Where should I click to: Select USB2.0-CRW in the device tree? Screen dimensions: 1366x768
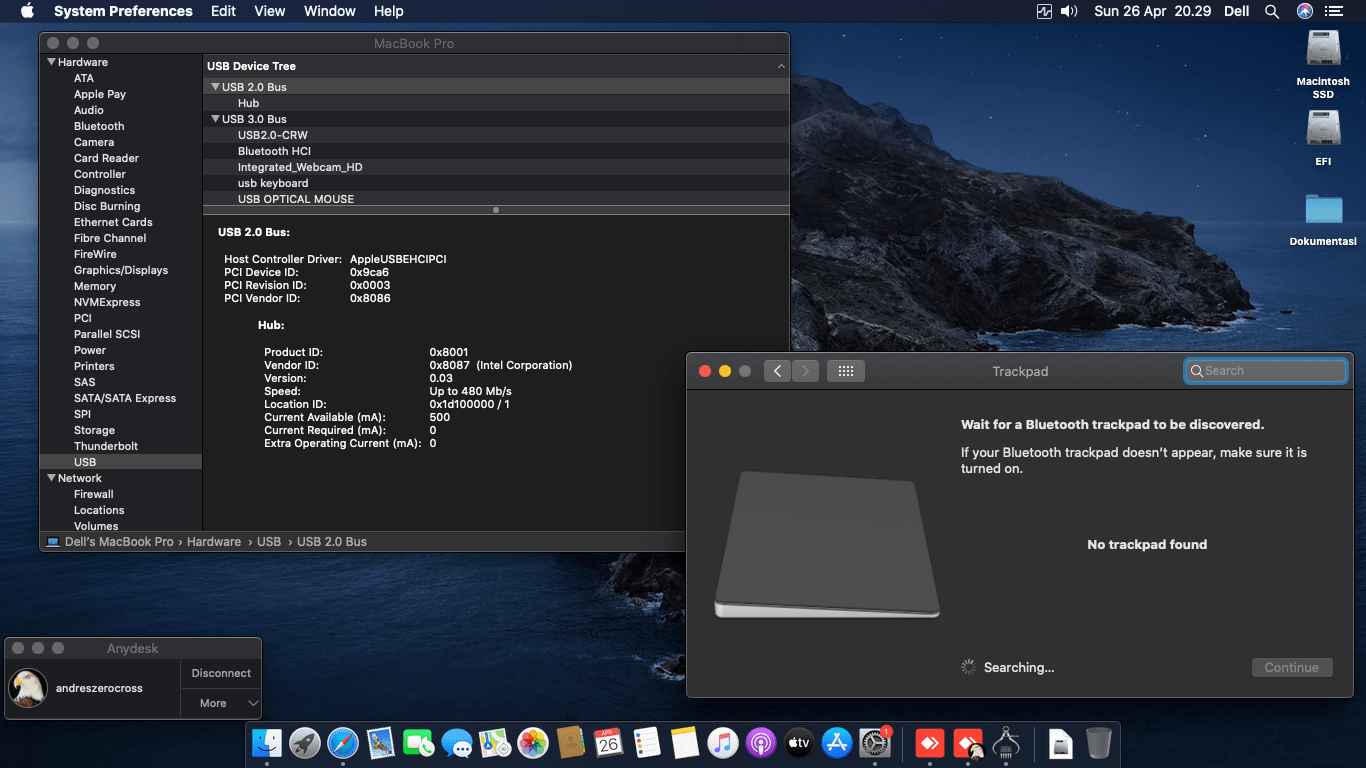click(x=496, y=135)
